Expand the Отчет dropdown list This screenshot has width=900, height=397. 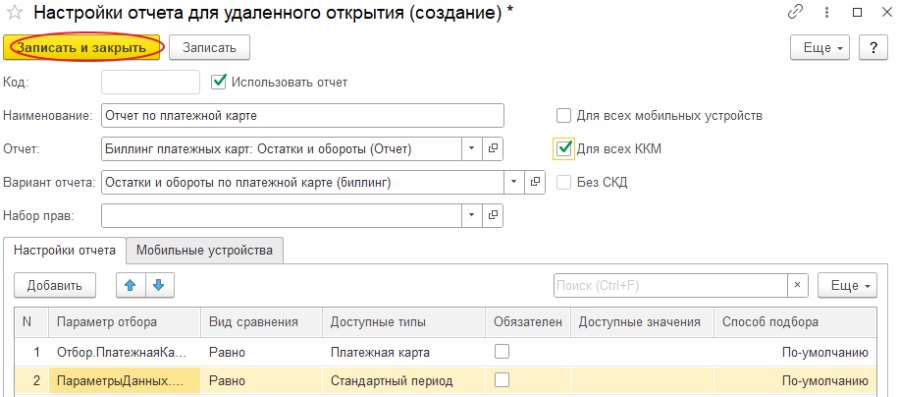pyautogui.click(x=472, y=149)
